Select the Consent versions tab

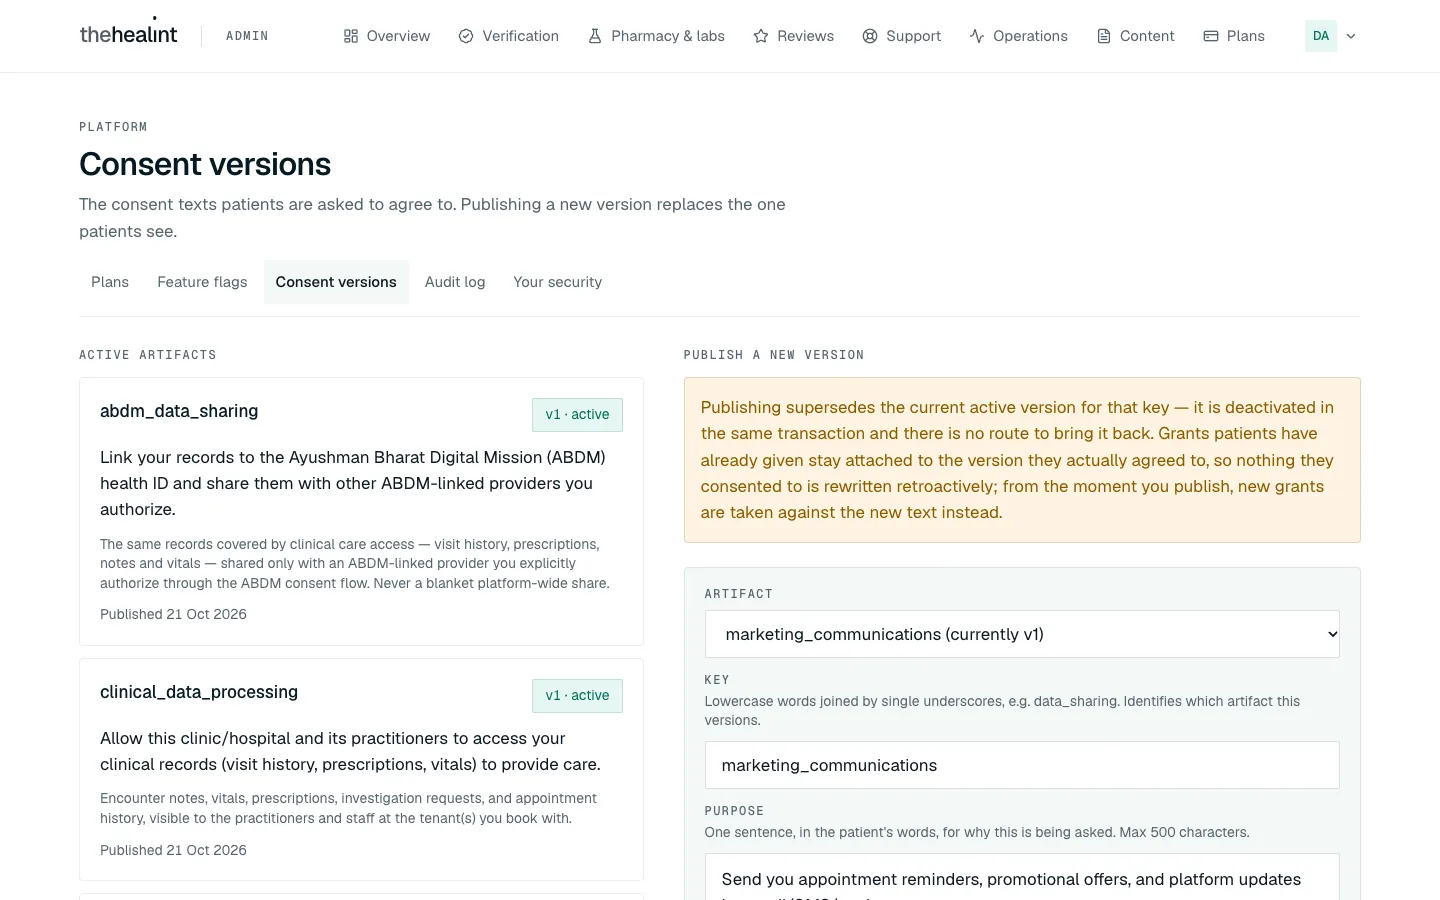336,282
